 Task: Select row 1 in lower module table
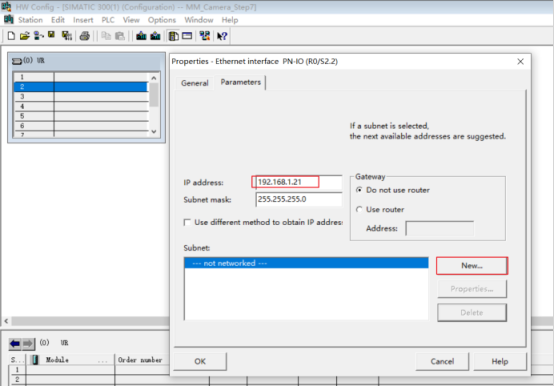pyautogui.click(x=88, y=370)
